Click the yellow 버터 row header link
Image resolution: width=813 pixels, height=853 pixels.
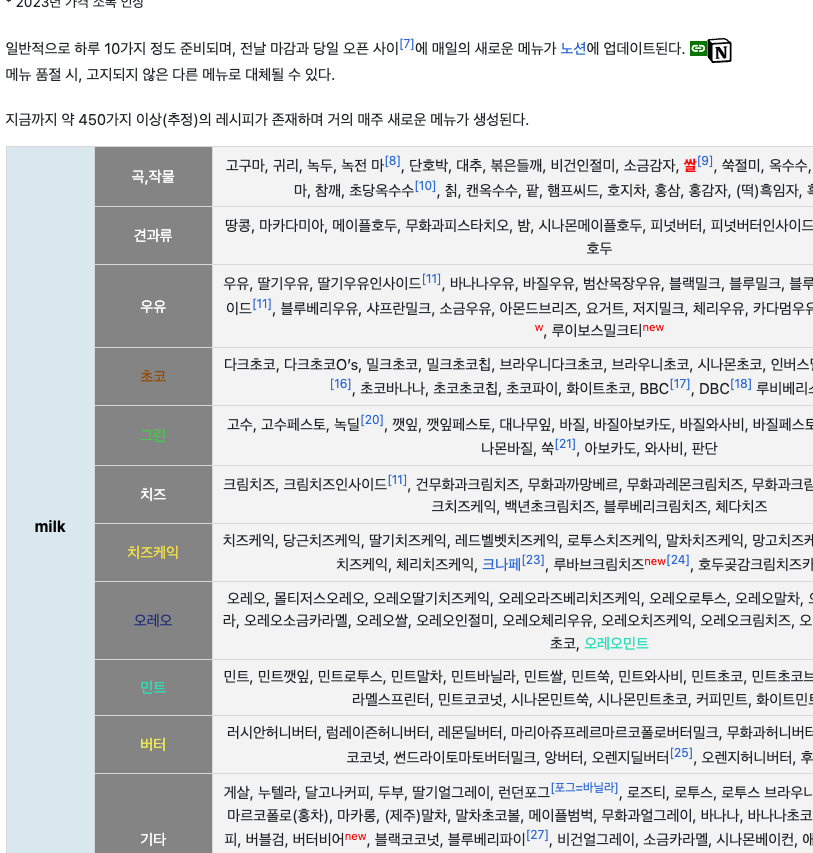point(153,743)
